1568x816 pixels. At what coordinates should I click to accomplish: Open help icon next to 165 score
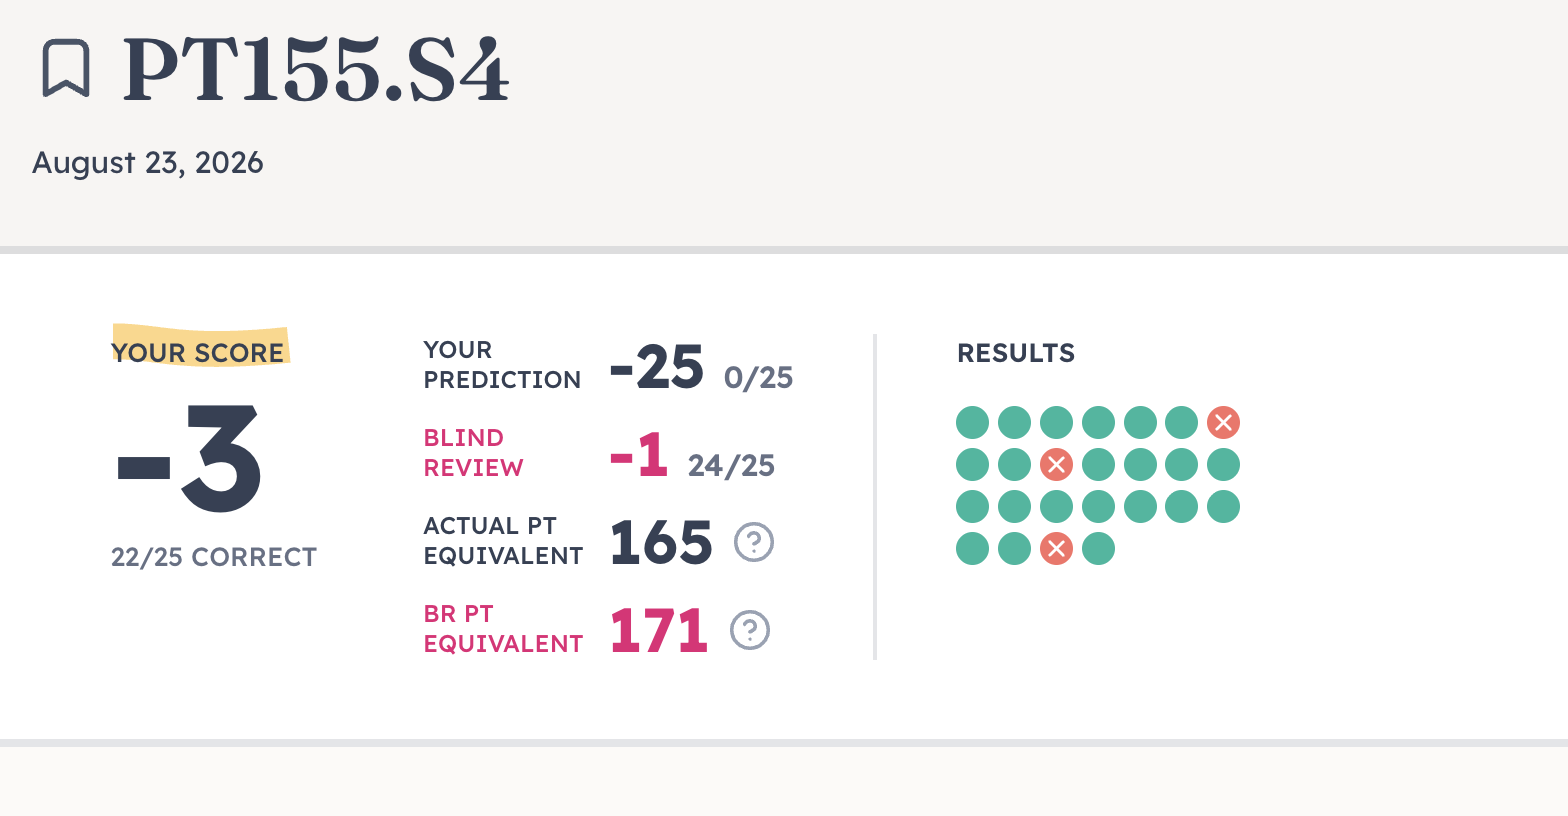(754, 542)
